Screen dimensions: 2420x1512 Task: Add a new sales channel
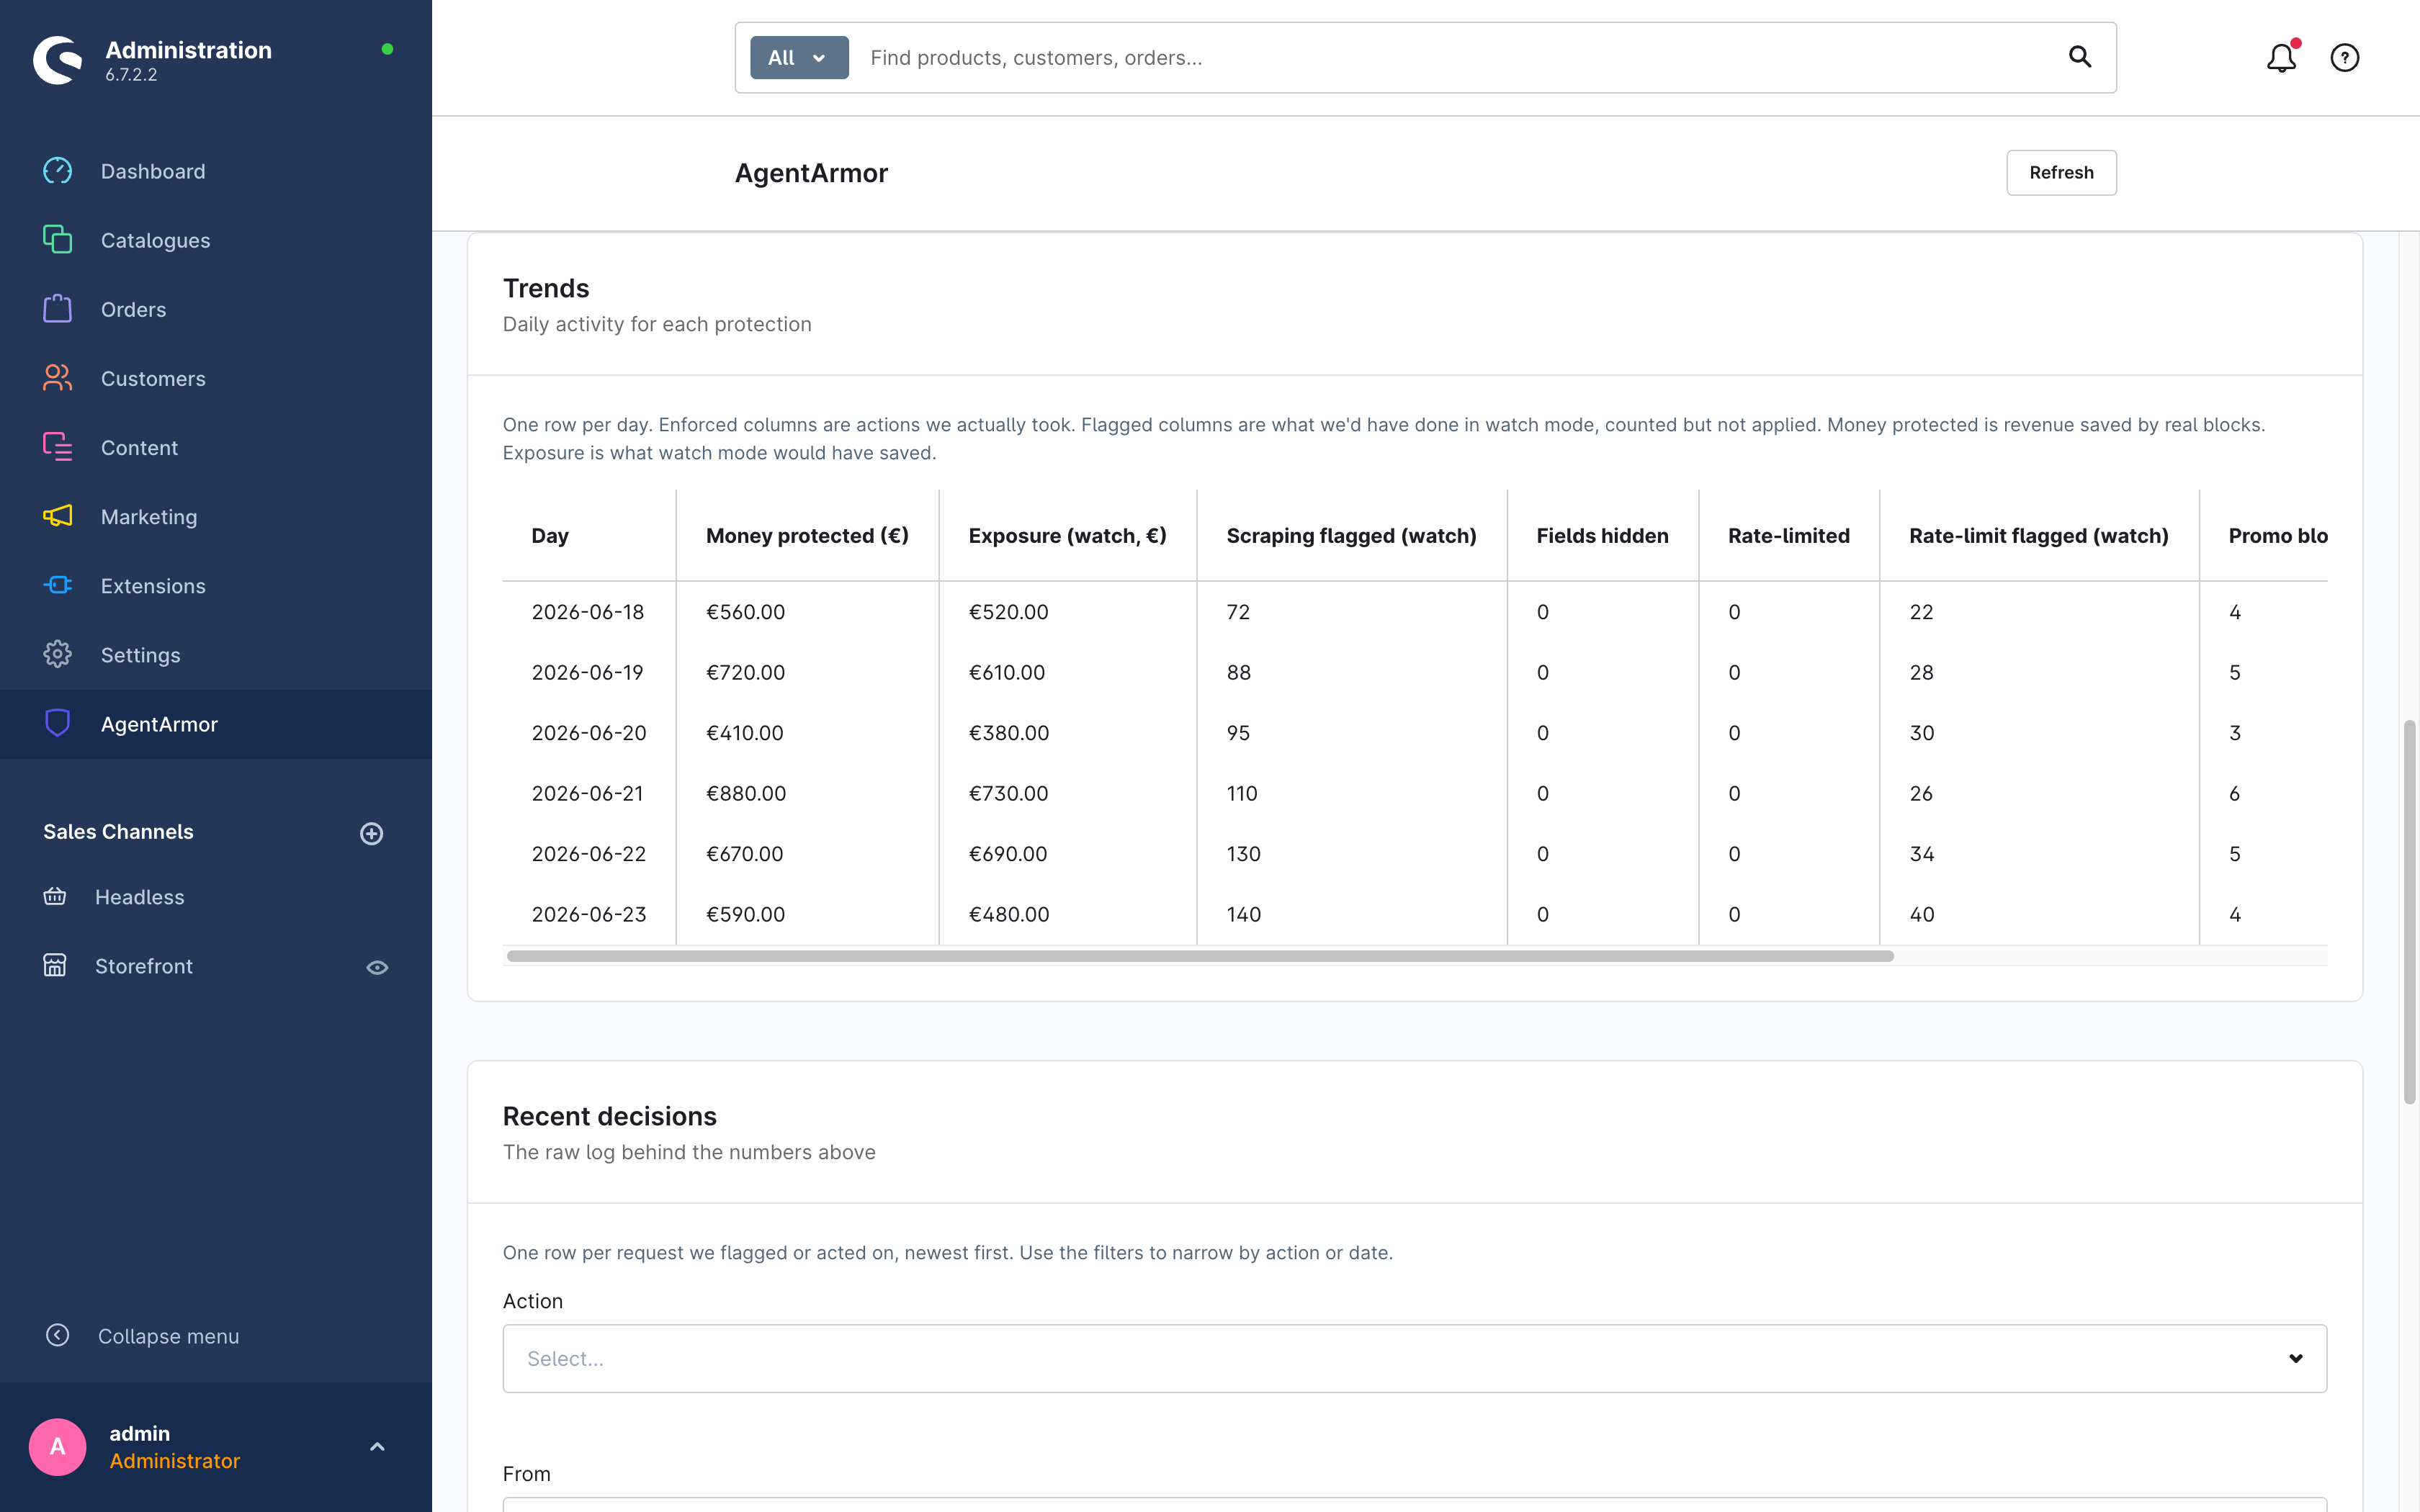tap(371, 833)
